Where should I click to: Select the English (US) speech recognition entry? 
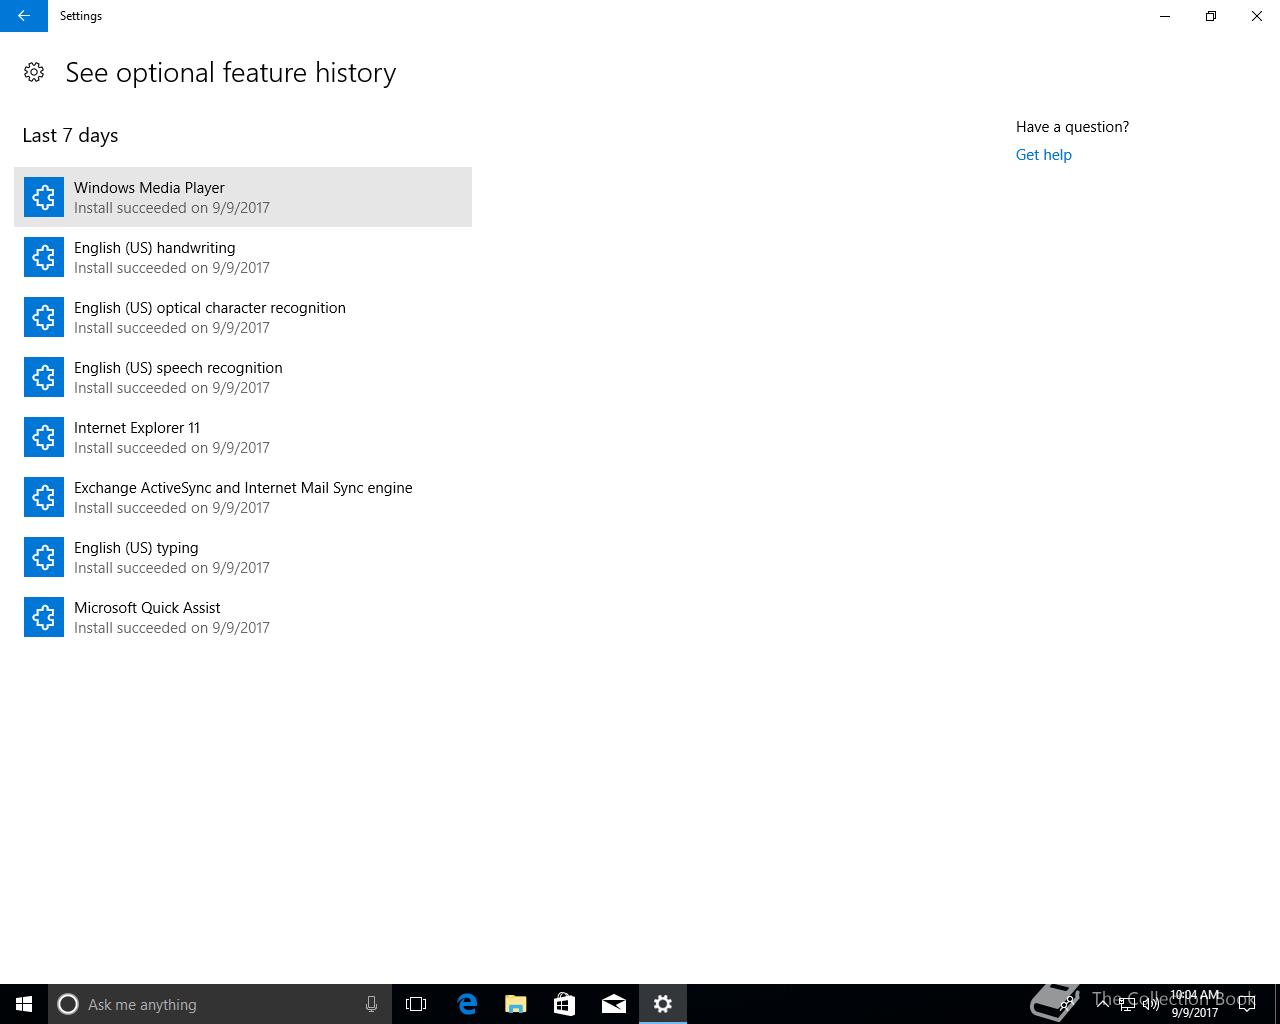[243, 377]
